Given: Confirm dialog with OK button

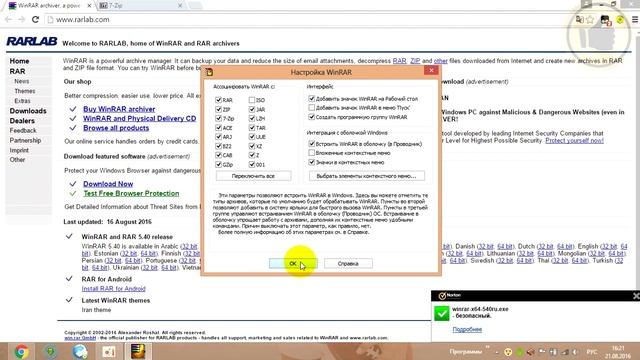Looking at the screenshot, I should (293, 264).
